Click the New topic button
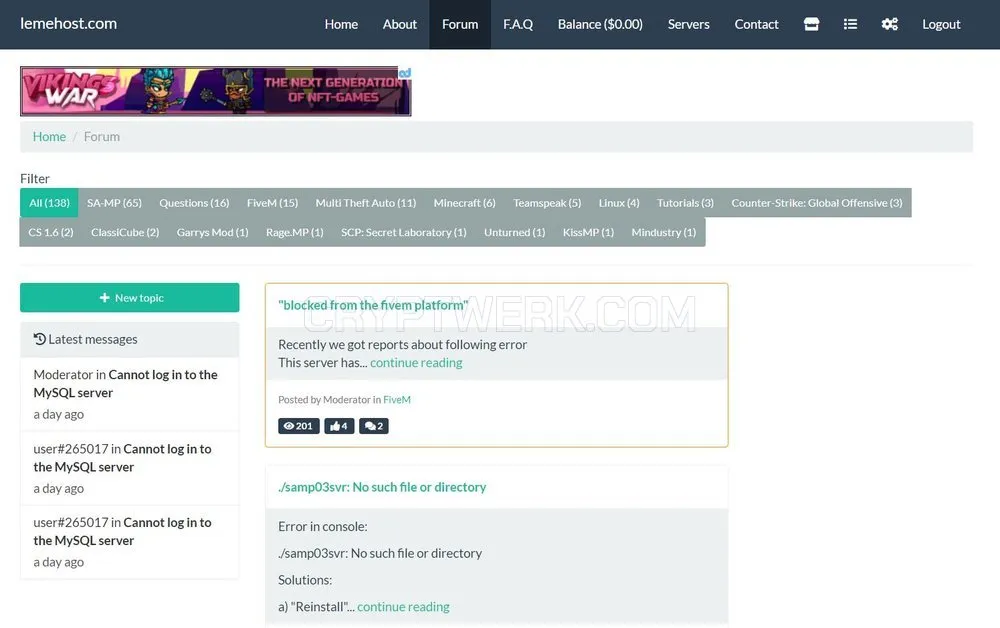Screen dimensions: 1000x628 coord(129,298)
